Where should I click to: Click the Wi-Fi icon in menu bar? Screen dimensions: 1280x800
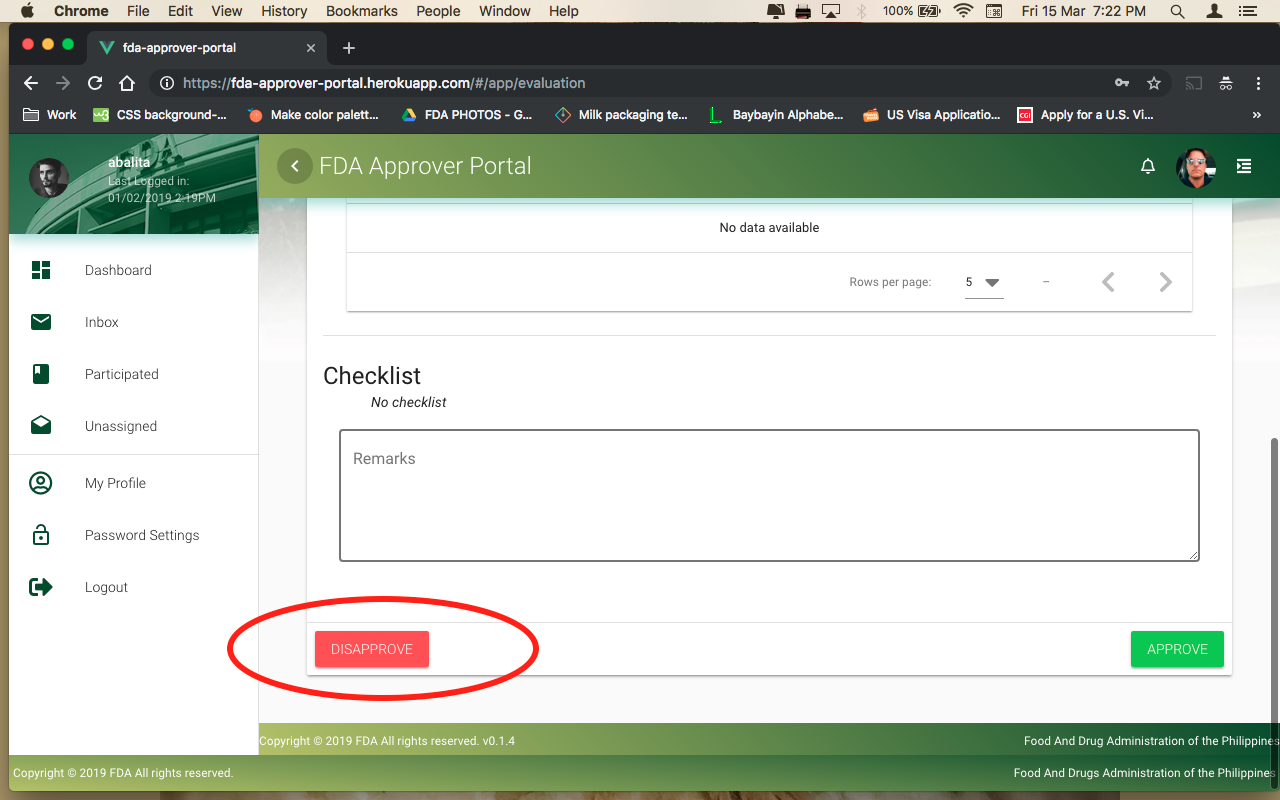tap(963, 11)
